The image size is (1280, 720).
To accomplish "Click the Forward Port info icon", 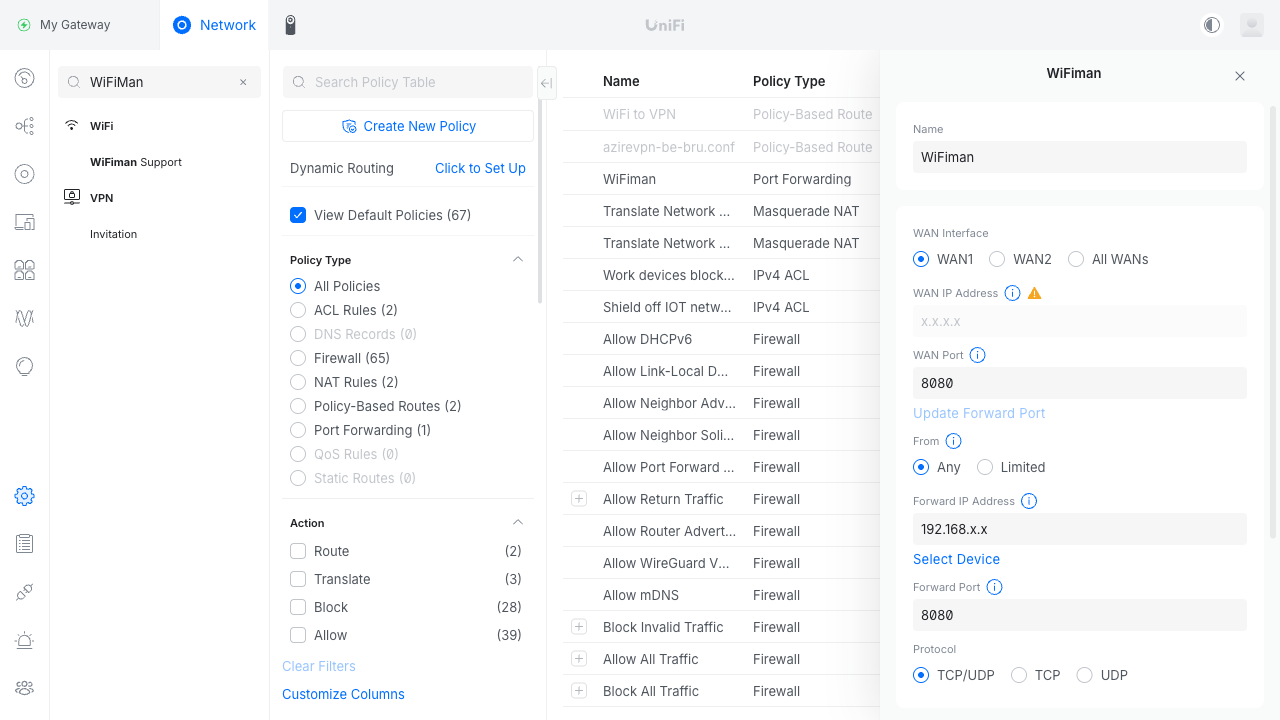I will [995, 587].
